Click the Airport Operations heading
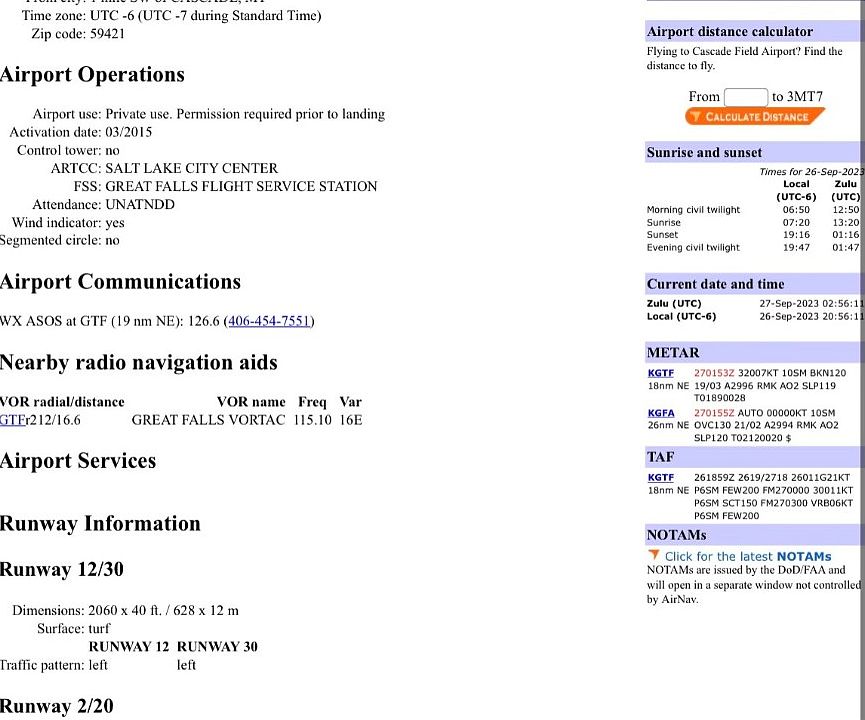The width and height of the screenshot is (865, 720). tap(92, 75)
